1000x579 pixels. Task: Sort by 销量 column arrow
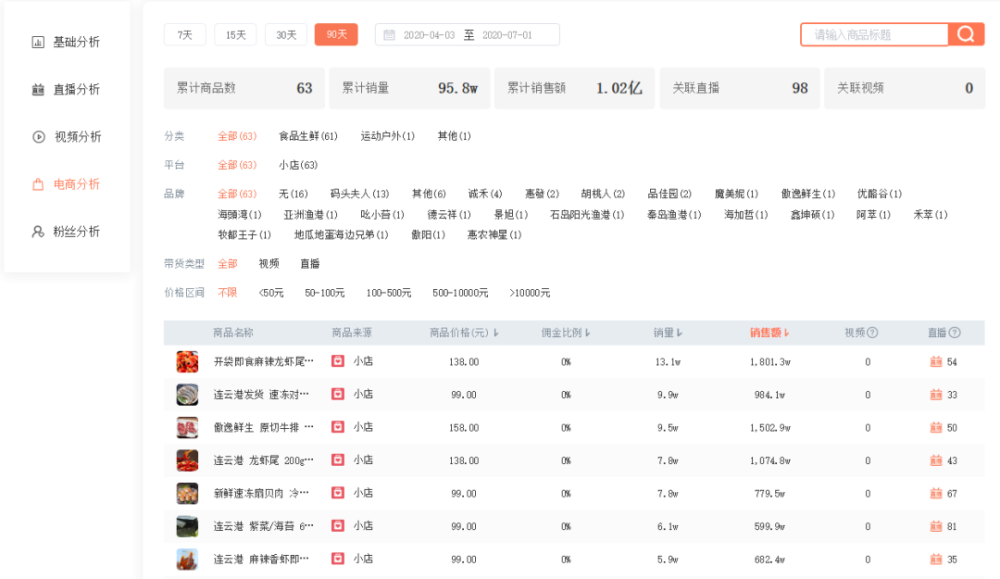click(x=679, y=333)
